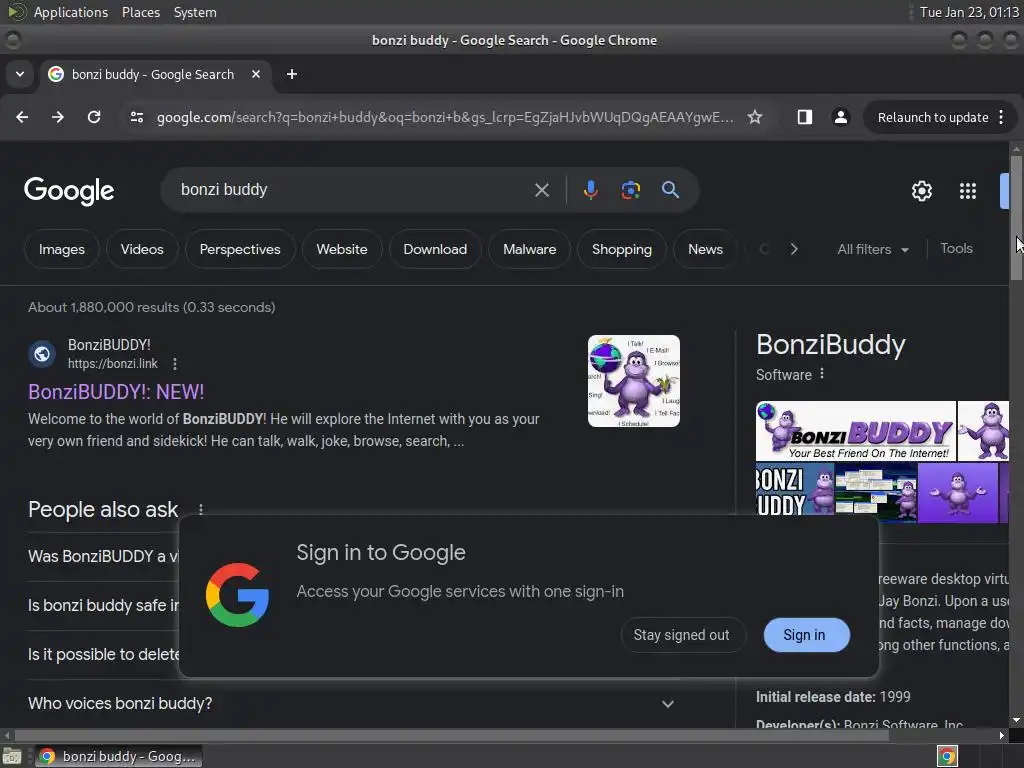The width and height of the screenshot is (1024, 768).
Task: Click the BonziBUDDY result favicon
Action: 42,354
